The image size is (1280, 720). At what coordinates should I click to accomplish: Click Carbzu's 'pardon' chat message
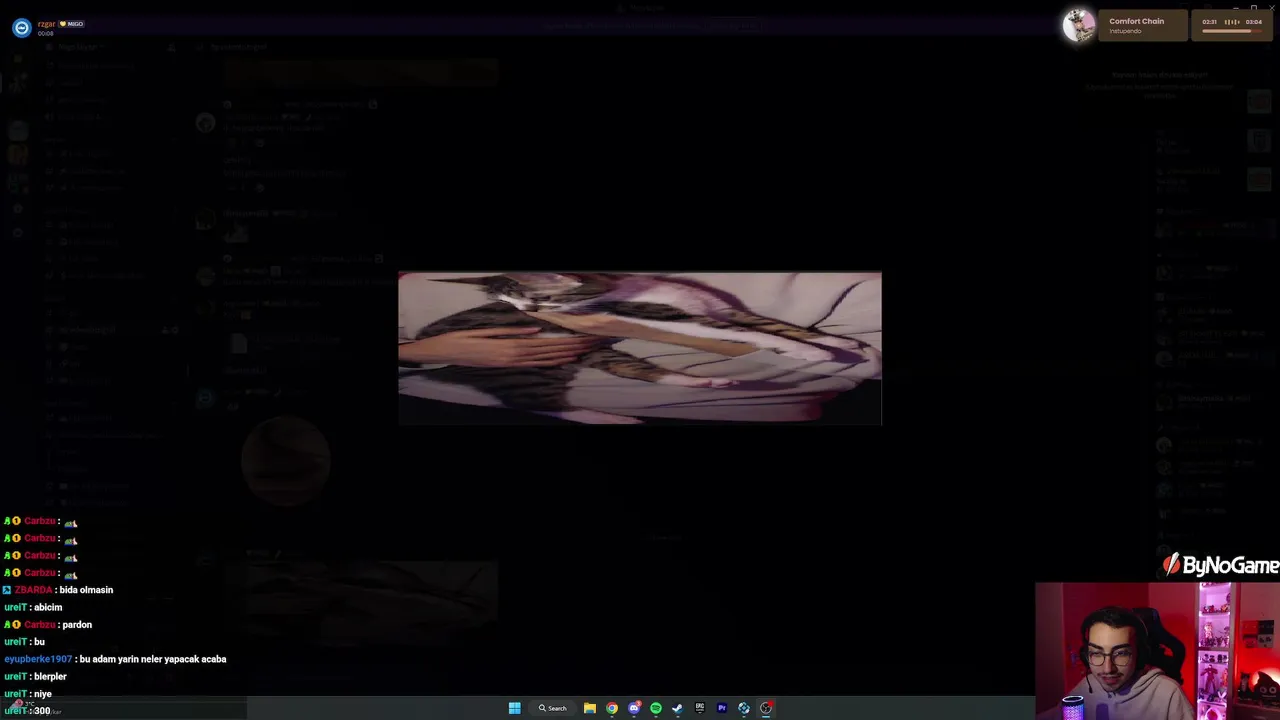coord(77,625)
